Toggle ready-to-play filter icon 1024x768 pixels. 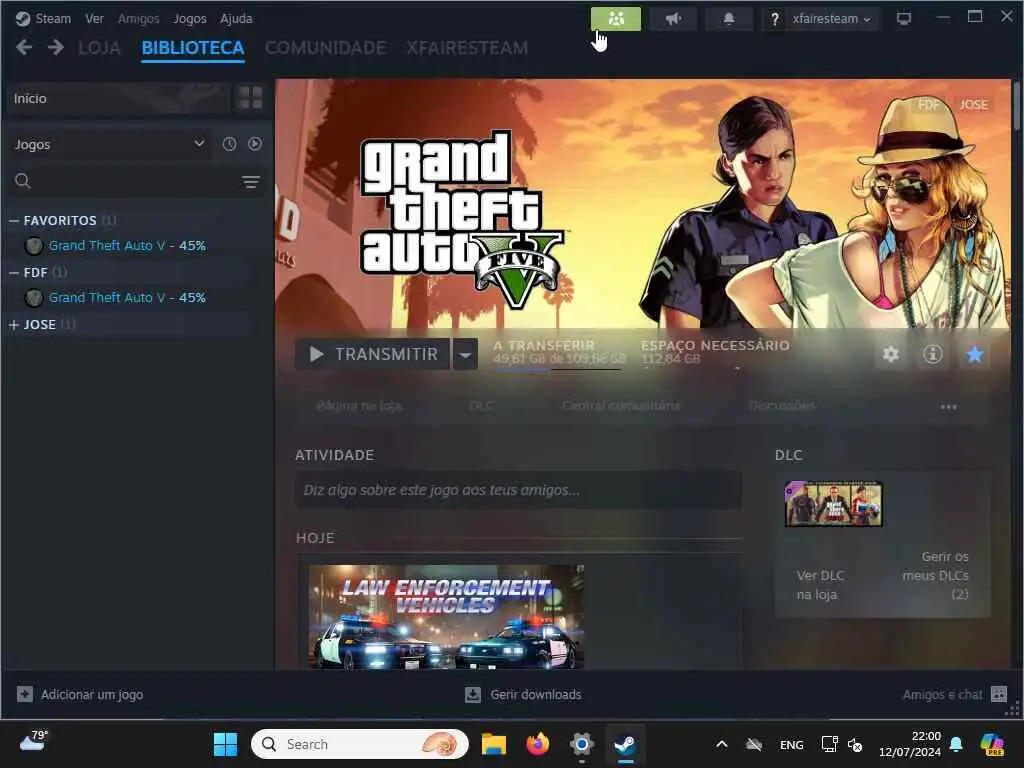(255, 144)
